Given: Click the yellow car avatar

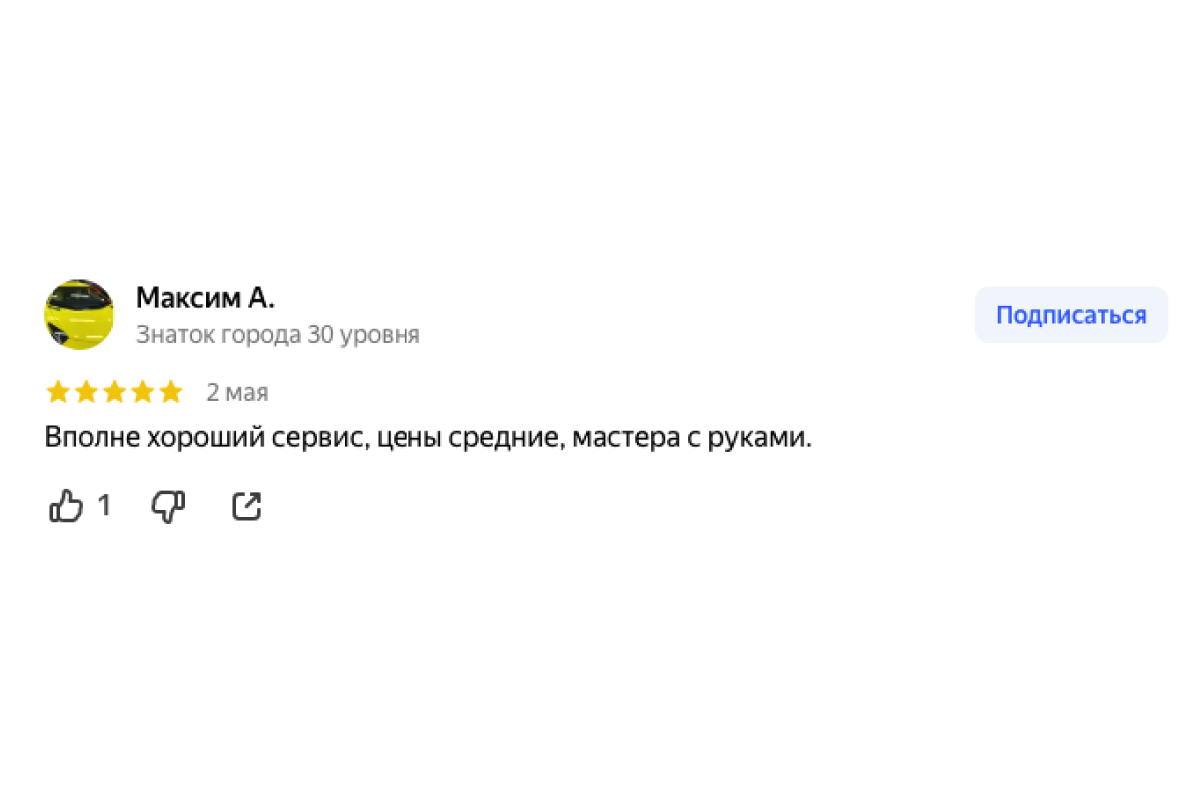Looking at the screenshot, I should tap(79, 315).
